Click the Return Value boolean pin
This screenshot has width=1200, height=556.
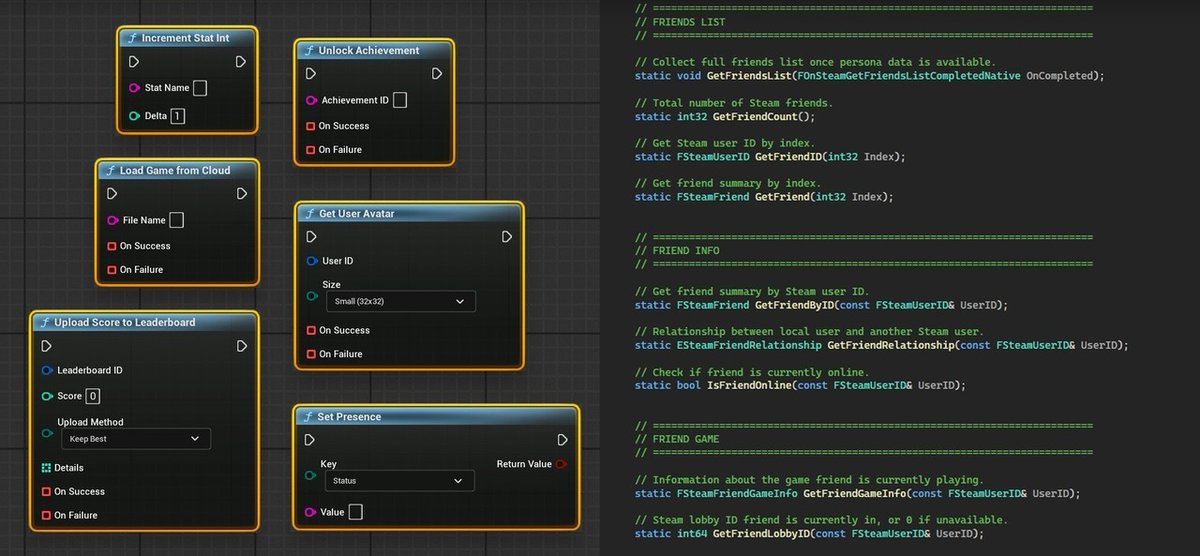pyautogui.click(x=561, y=464)
